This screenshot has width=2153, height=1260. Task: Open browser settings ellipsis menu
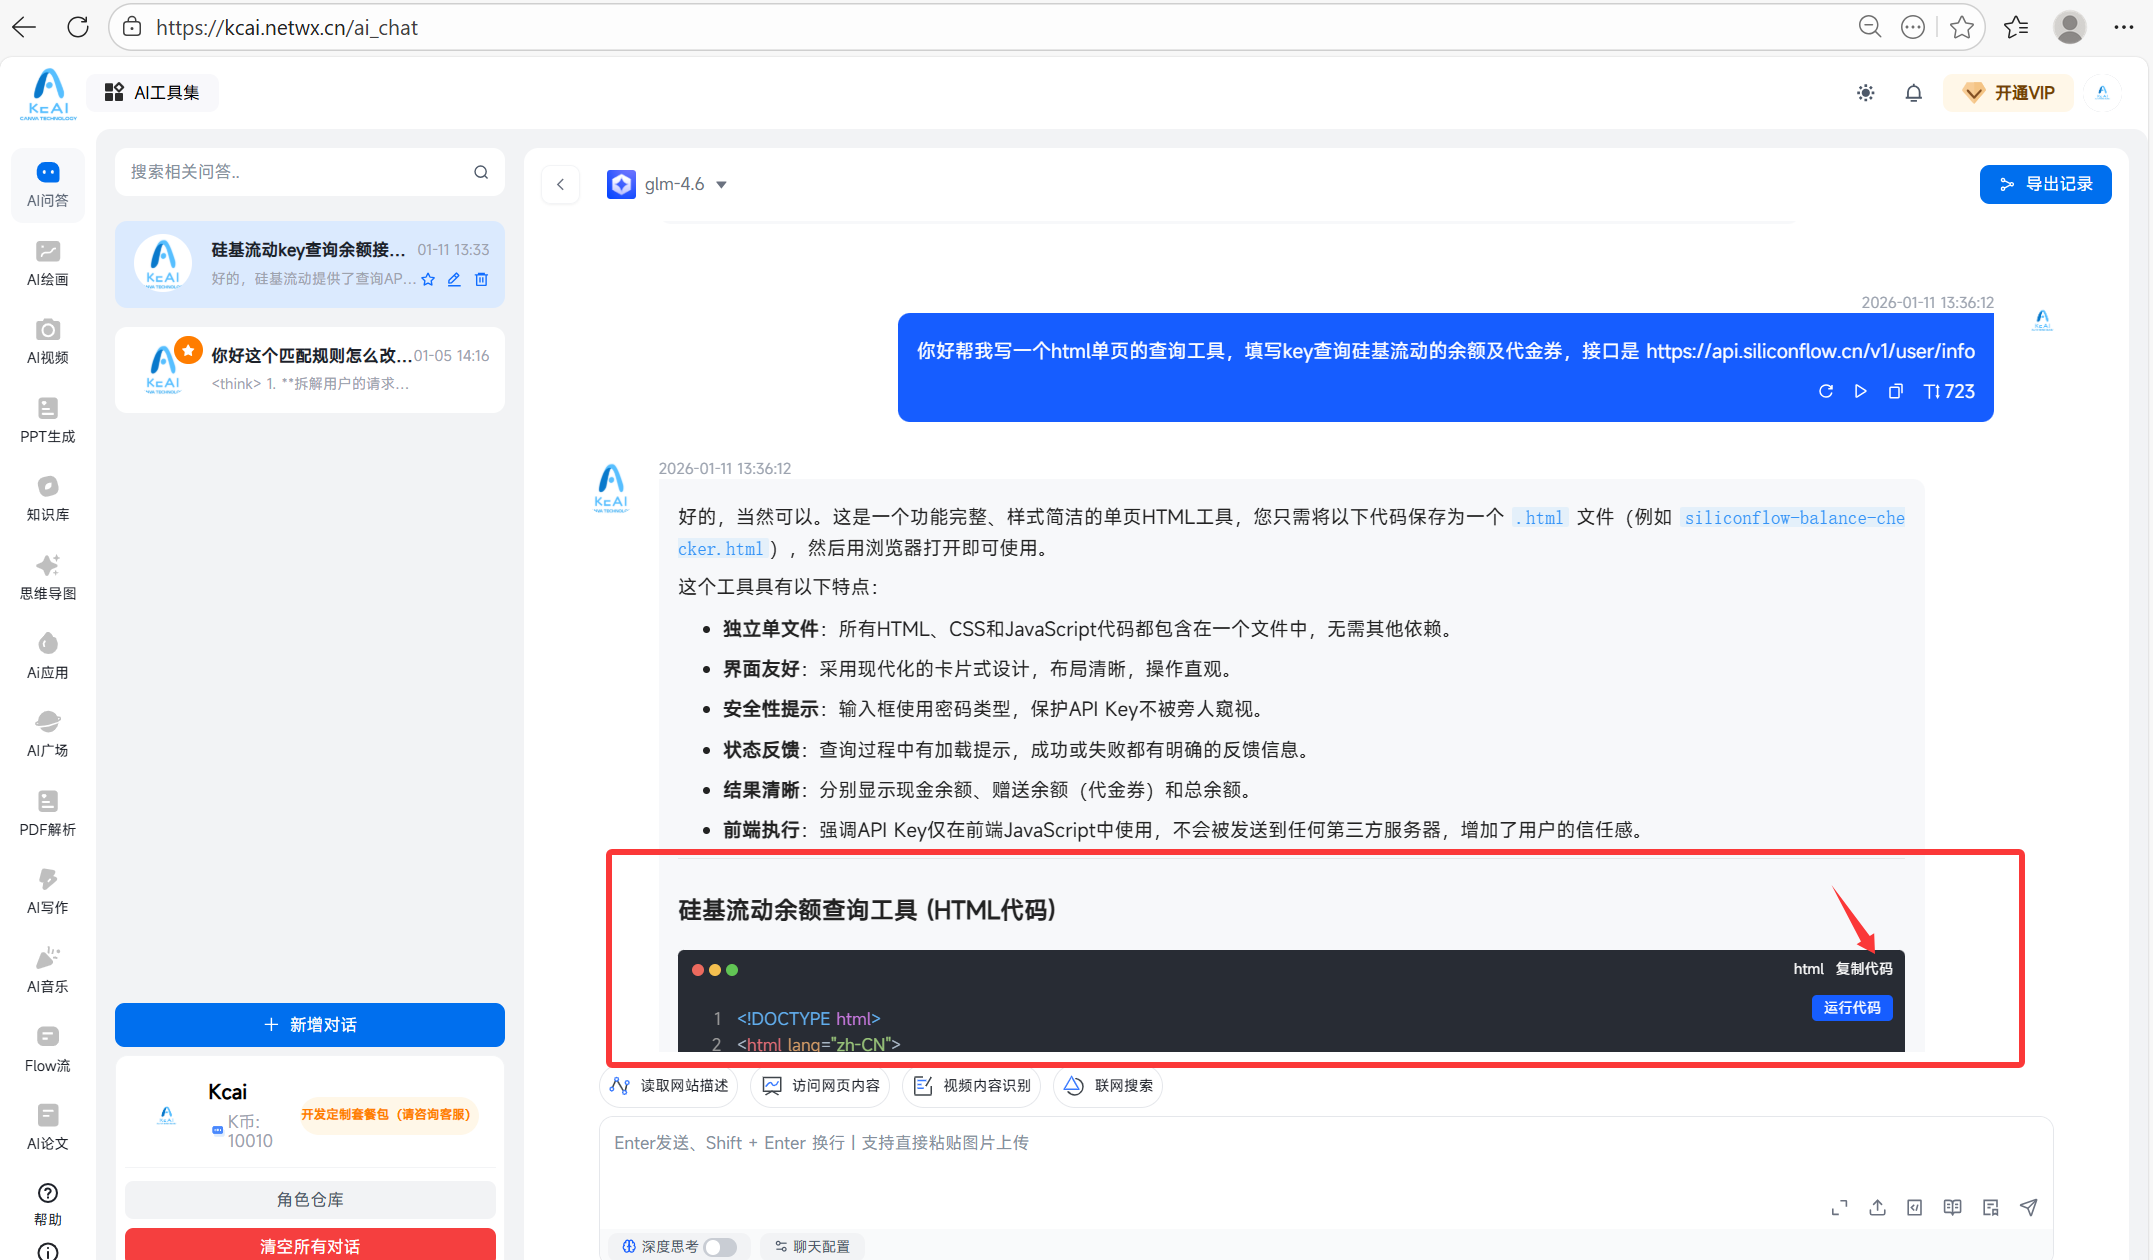tap(2123, 27)
